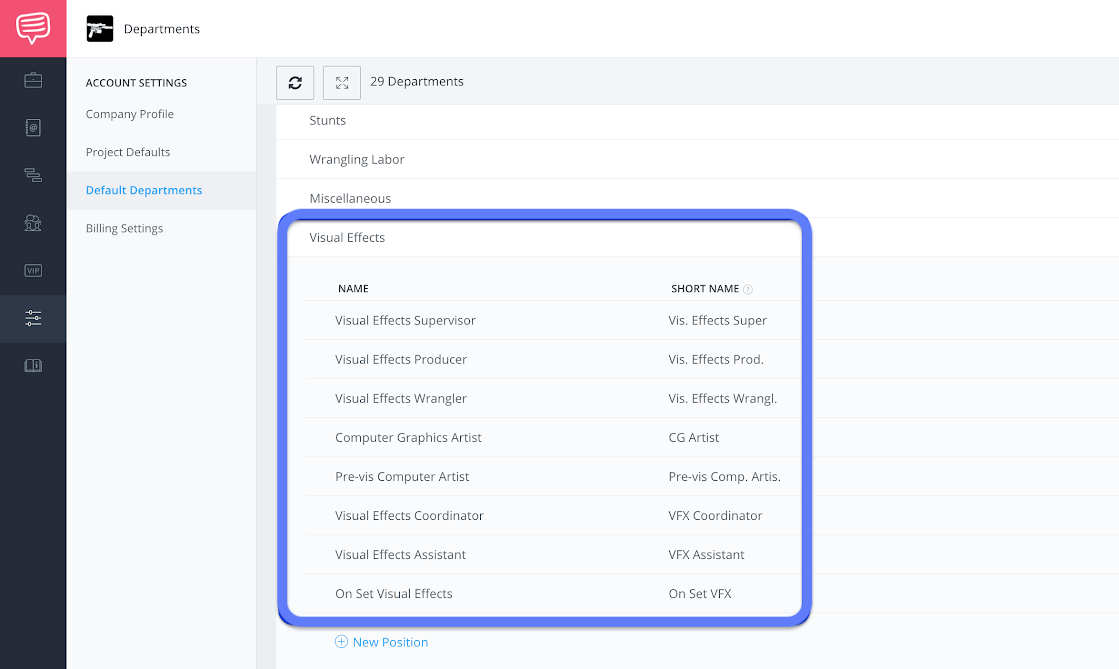The width and height of the screenshot is (1119, 669).
Task: Select Visual Effects Assistant position name
Action: click(x=400, y=555)
